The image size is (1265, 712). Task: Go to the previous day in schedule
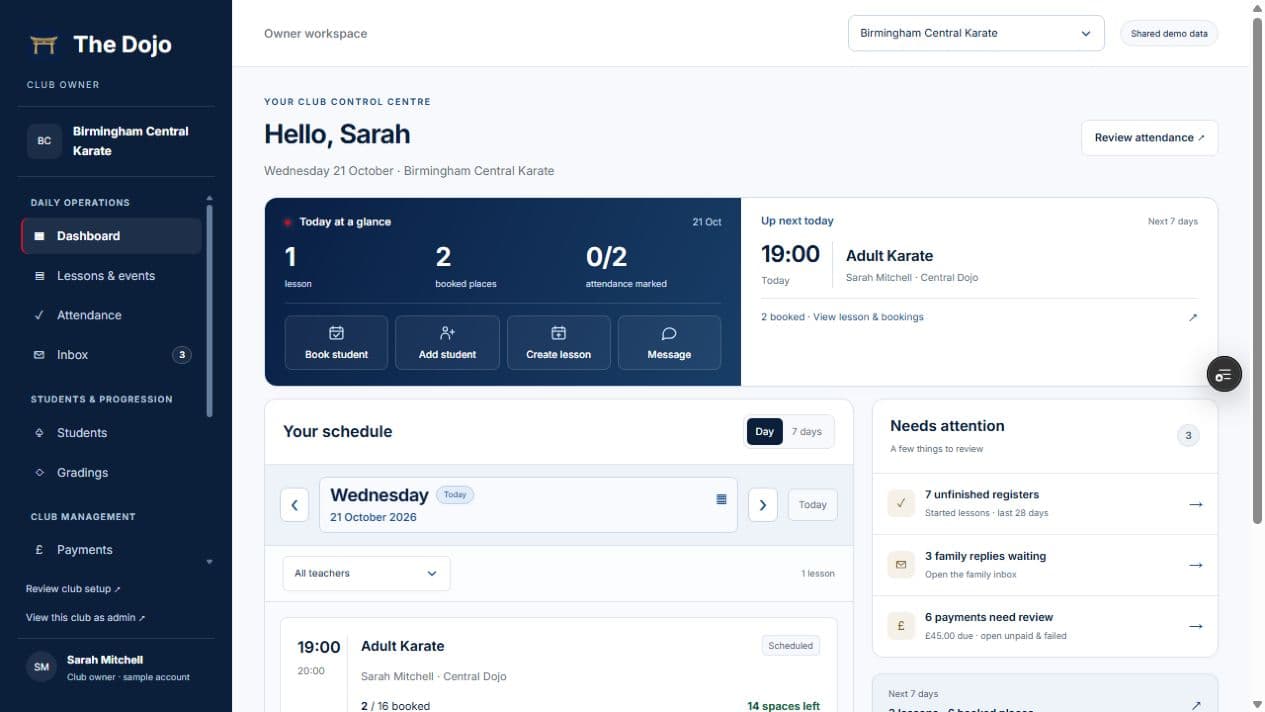[x=294, y=505]
